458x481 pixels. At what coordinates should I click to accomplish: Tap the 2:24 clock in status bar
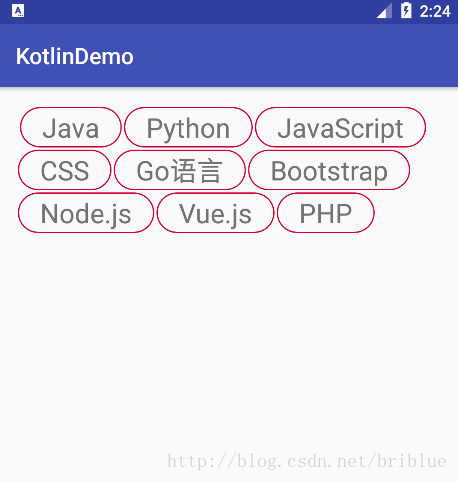pos(435,11)
